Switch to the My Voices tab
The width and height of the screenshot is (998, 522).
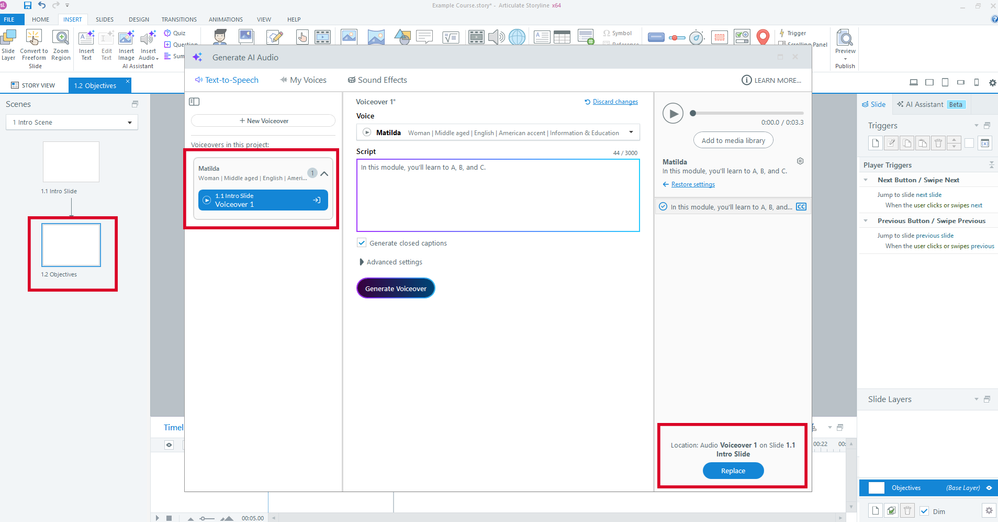tap(304, 80)
